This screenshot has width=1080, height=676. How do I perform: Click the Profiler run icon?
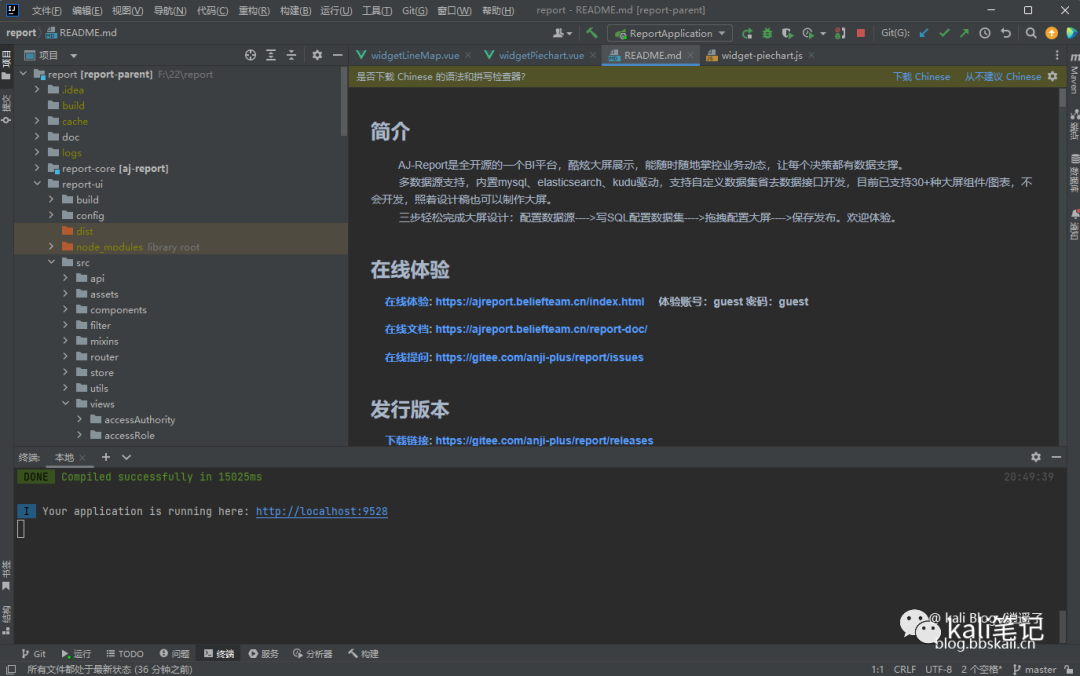pyautogui.click(x=808, y=33)
